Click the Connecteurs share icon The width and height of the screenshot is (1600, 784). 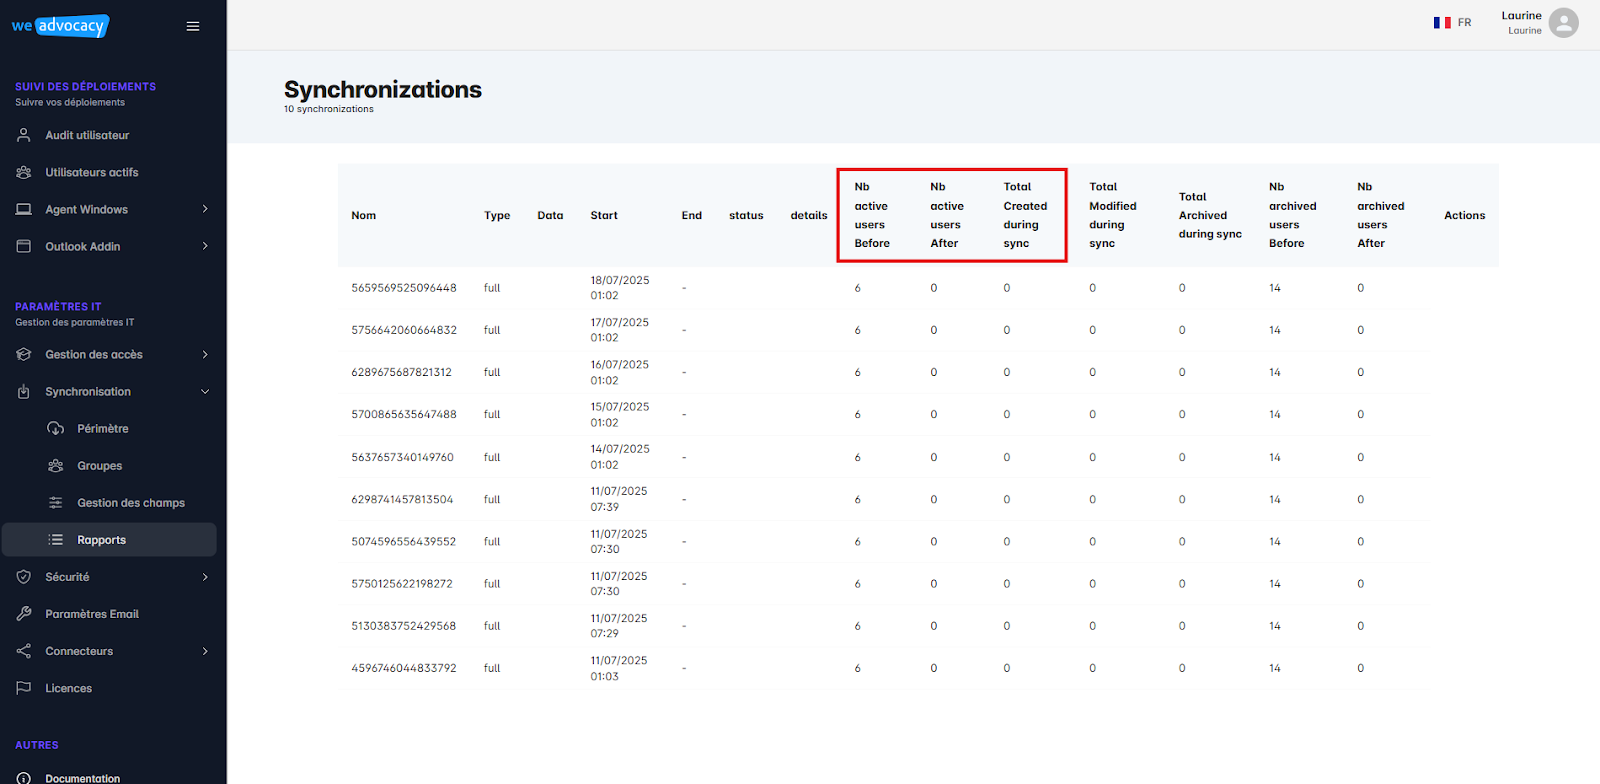coord(24,651)
